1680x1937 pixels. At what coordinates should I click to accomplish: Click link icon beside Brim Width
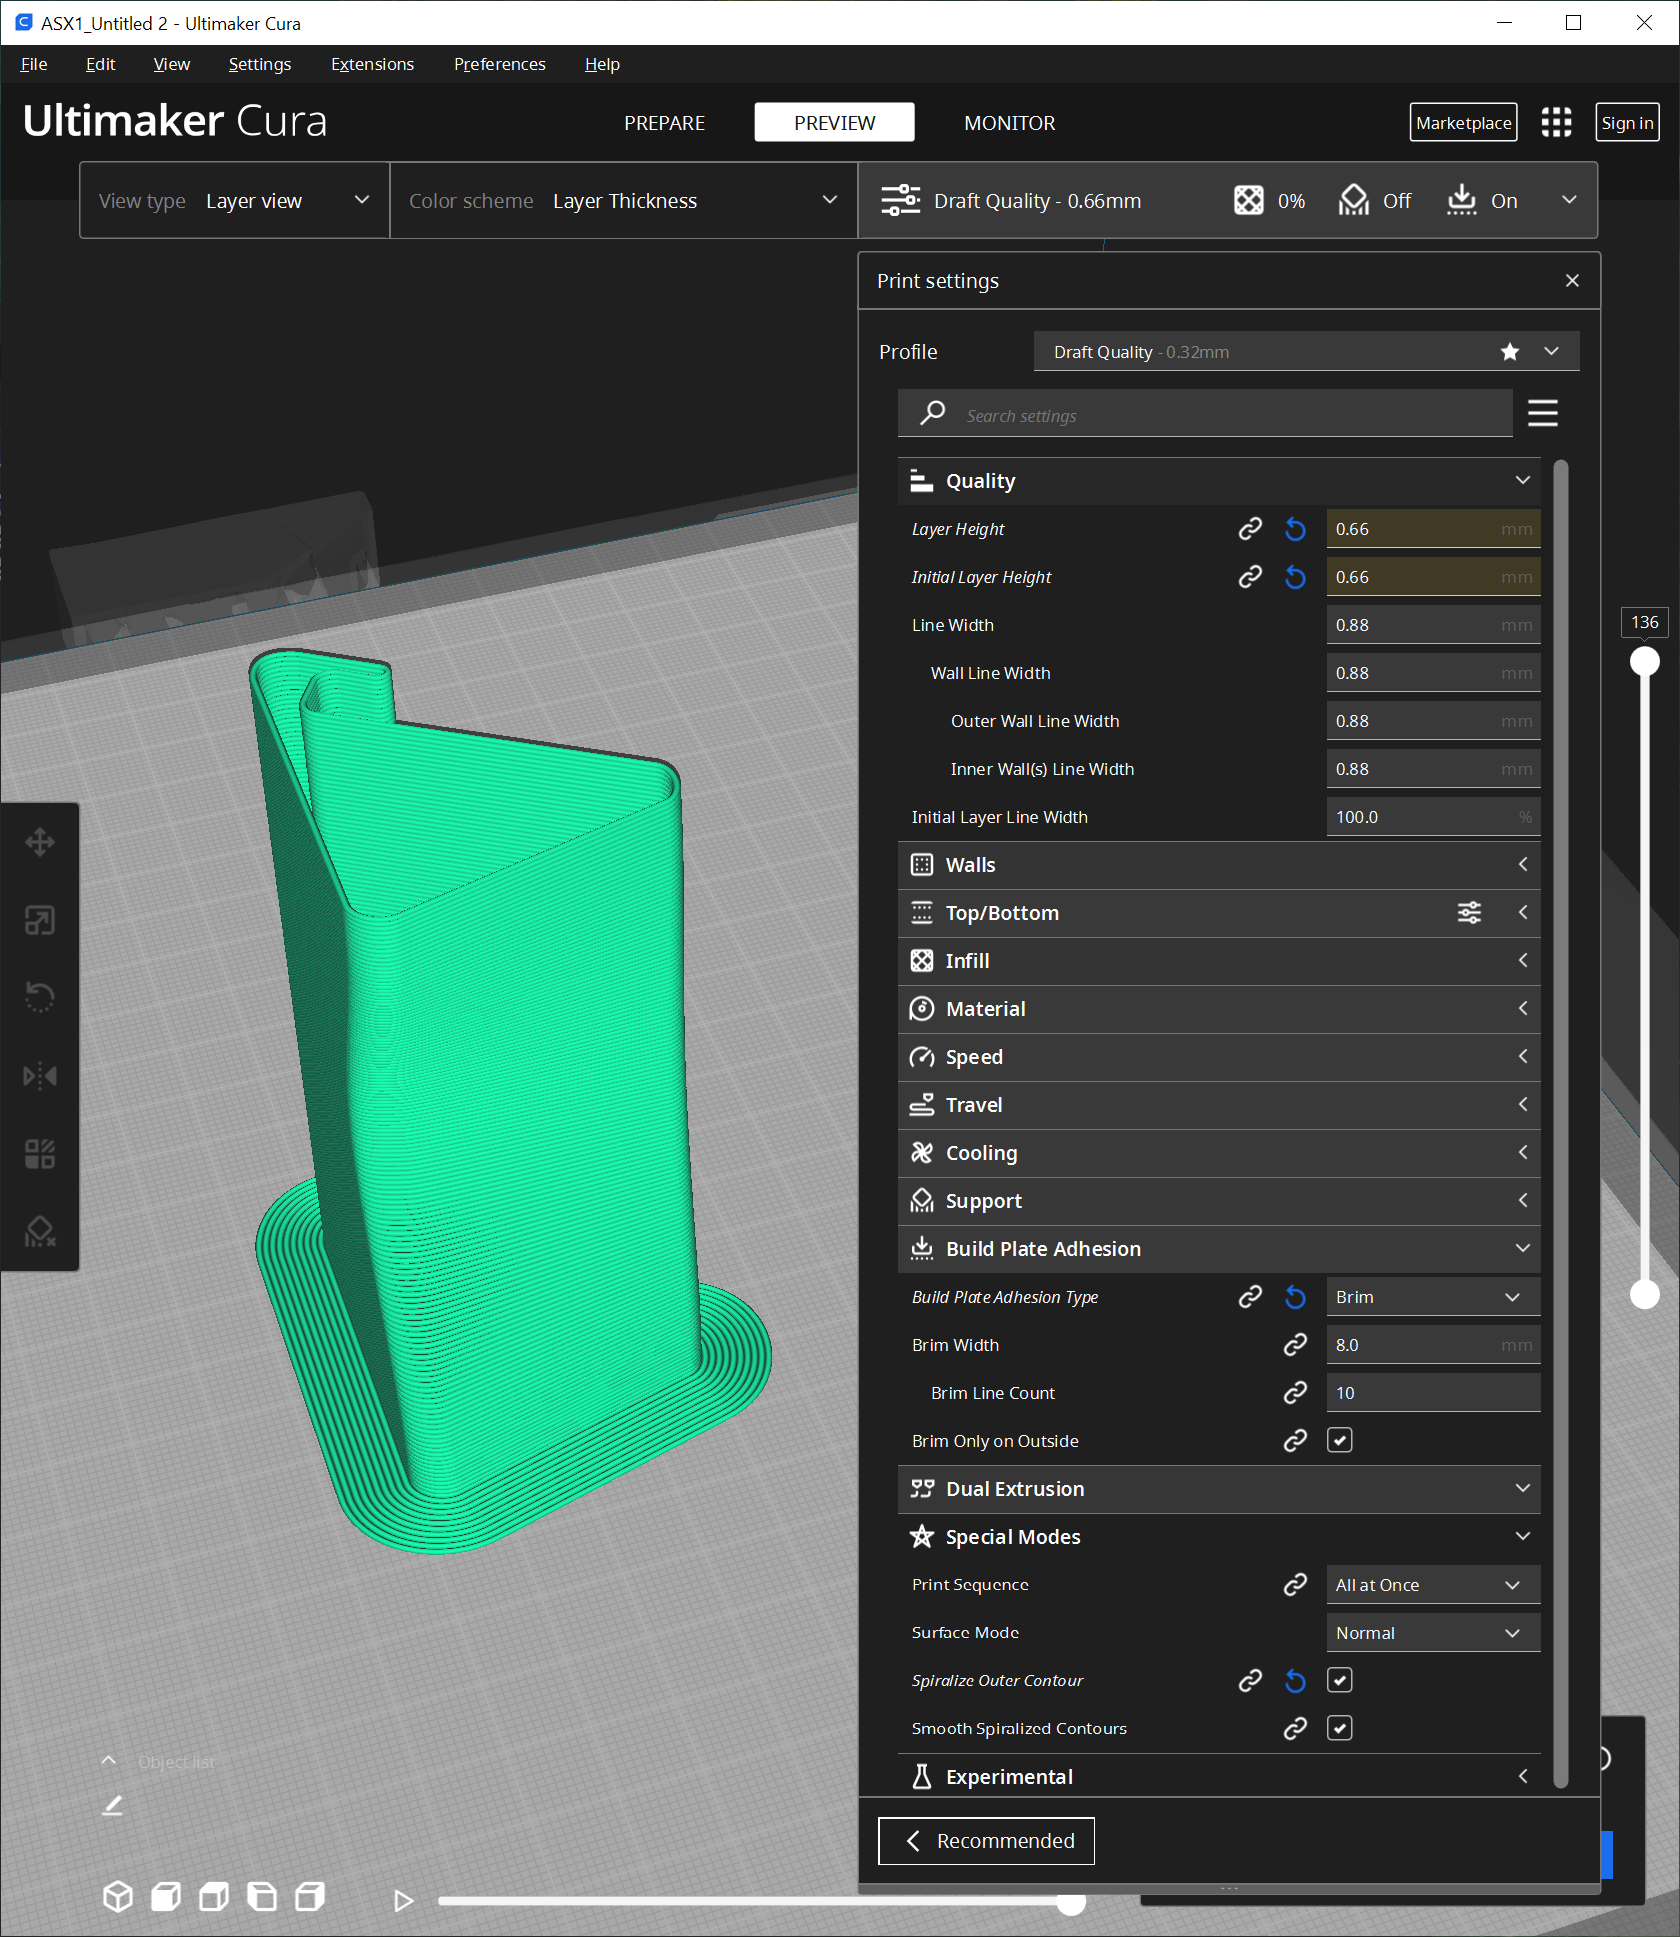coord(1295,1345)
